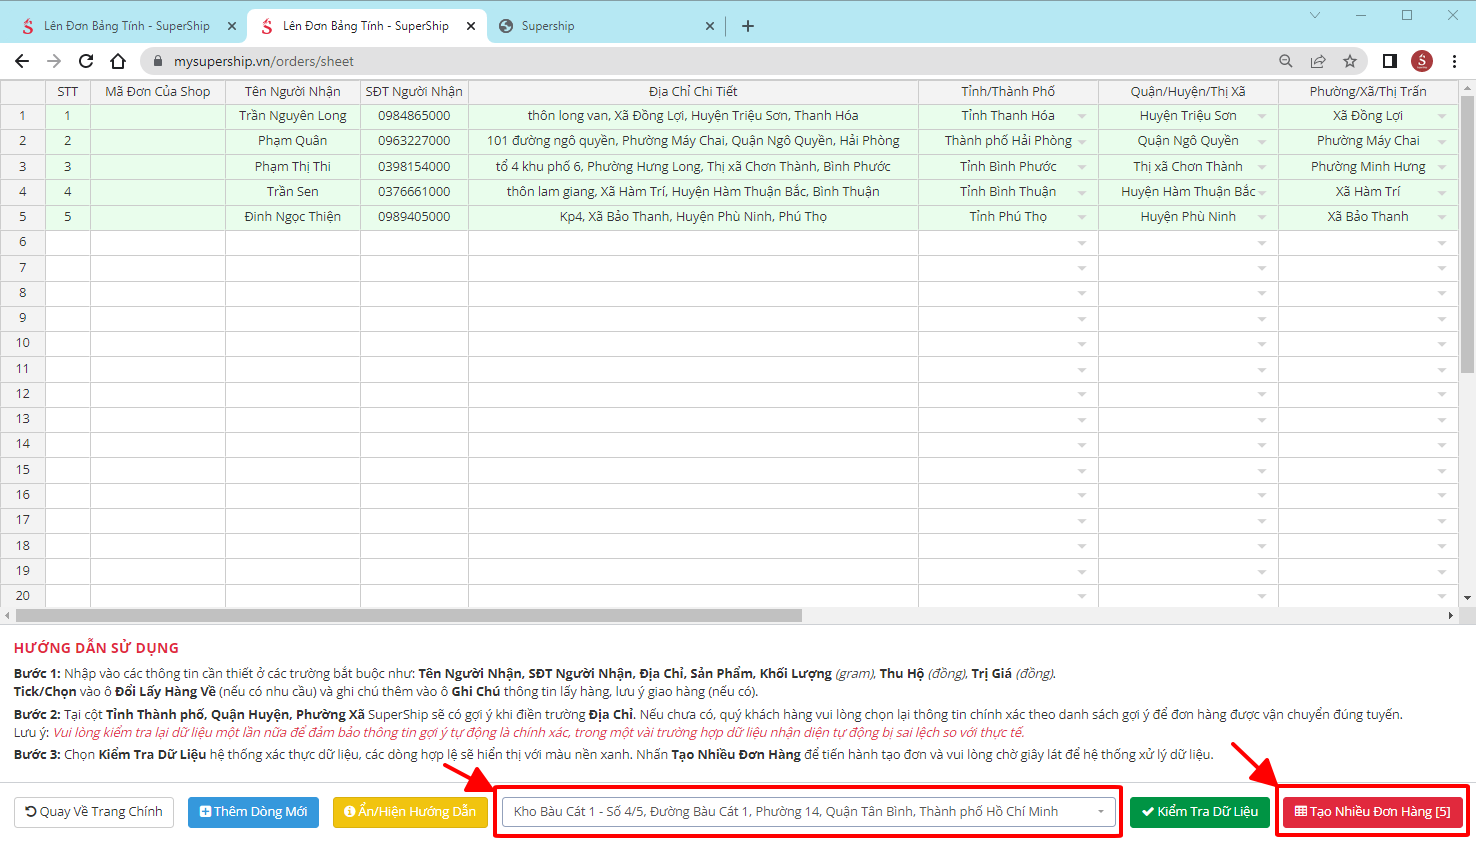Screen dimensions: 1476x841
Task: Open the Huyện Triệu Sơn district dropdown arrow
Action: pos(1262,117)
